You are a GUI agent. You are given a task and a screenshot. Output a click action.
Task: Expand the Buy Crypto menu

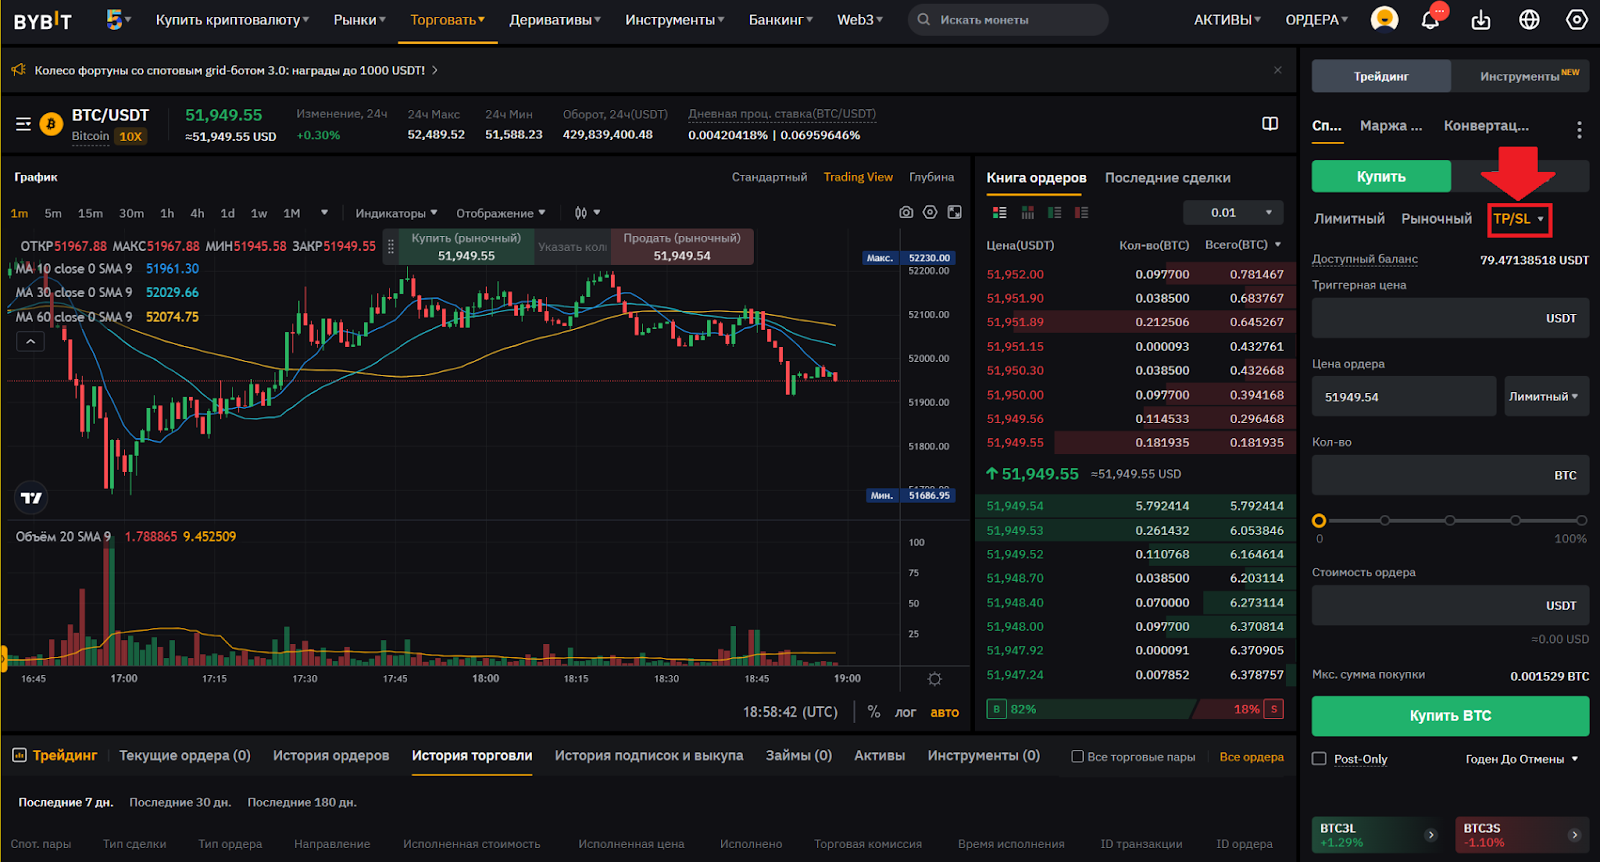232,20
